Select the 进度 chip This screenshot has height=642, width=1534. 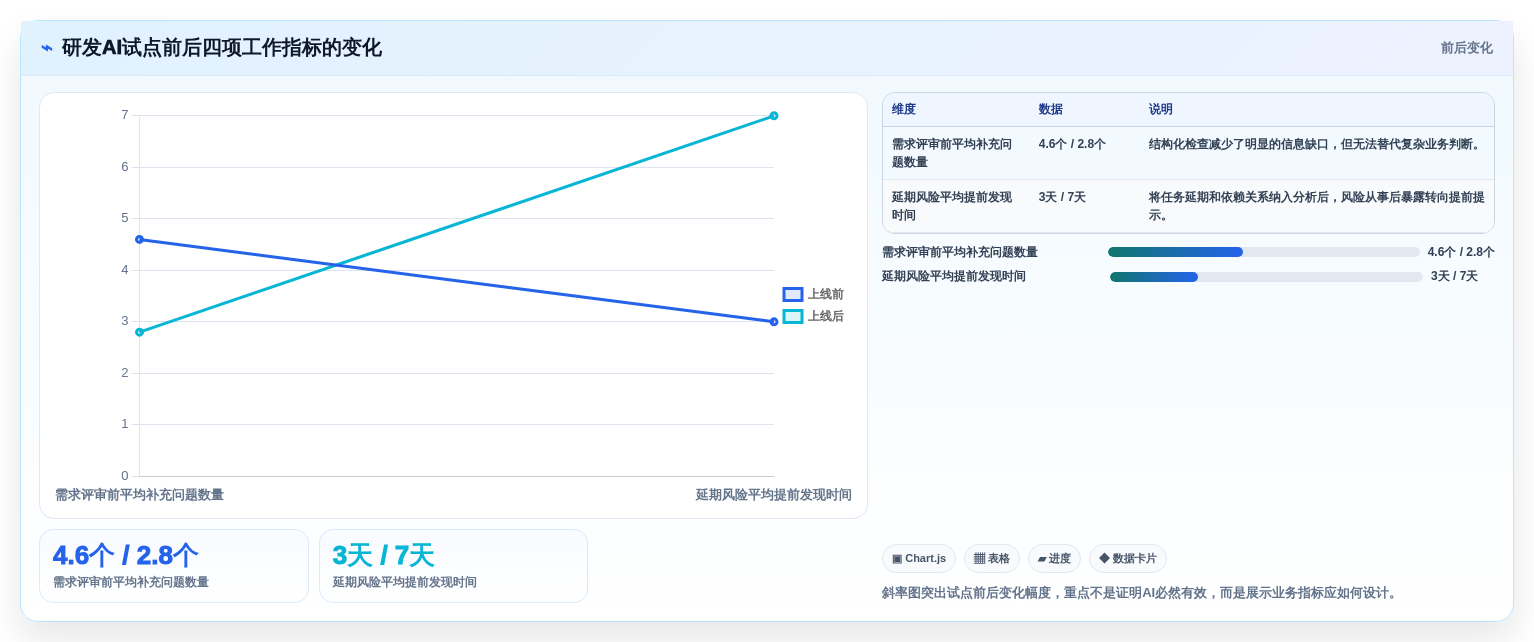pos(1054,558)
